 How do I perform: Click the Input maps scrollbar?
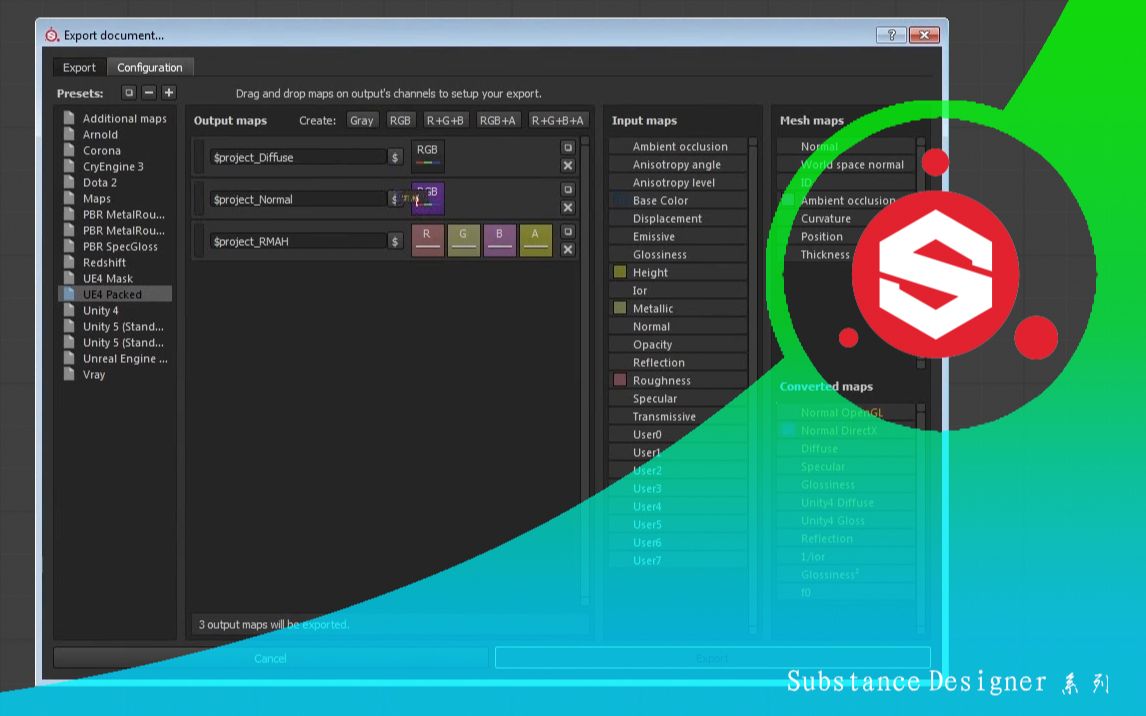coord(753,384)
